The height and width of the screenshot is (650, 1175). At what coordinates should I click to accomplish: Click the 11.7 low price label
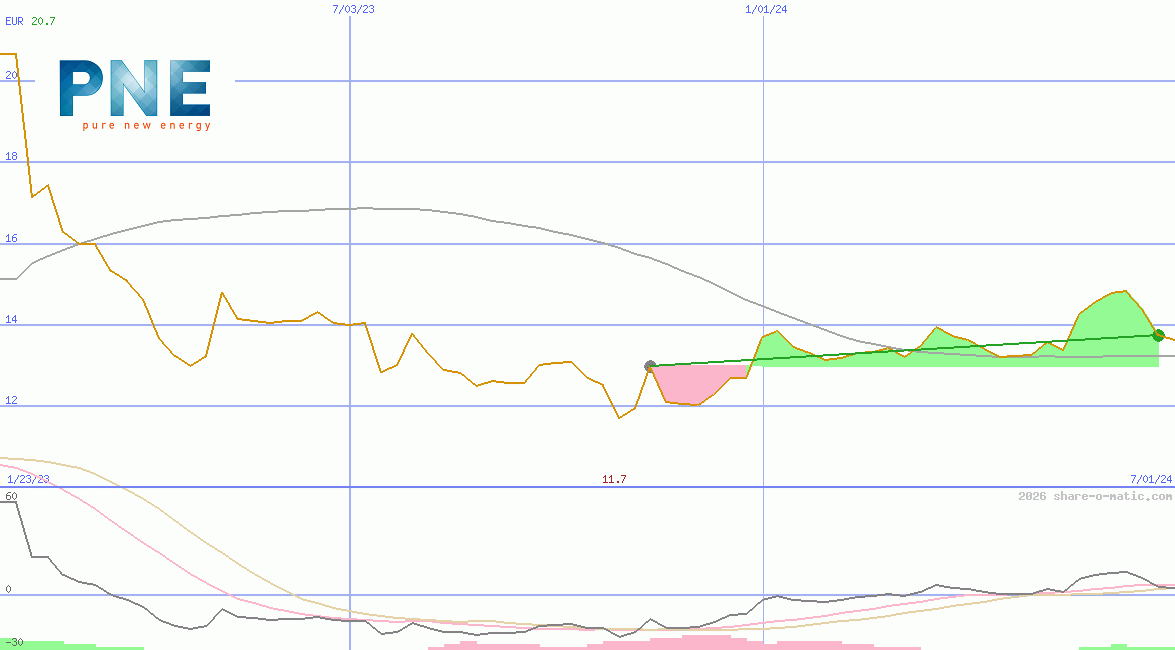614,480
